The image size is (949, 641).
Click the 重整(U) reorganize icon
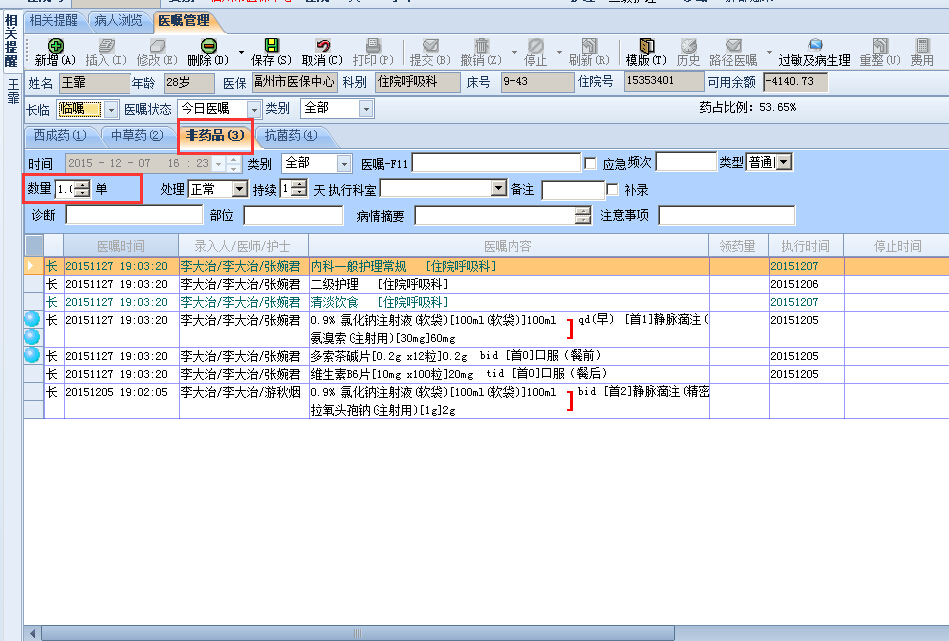pyautogui.click(x=881, y=46)
